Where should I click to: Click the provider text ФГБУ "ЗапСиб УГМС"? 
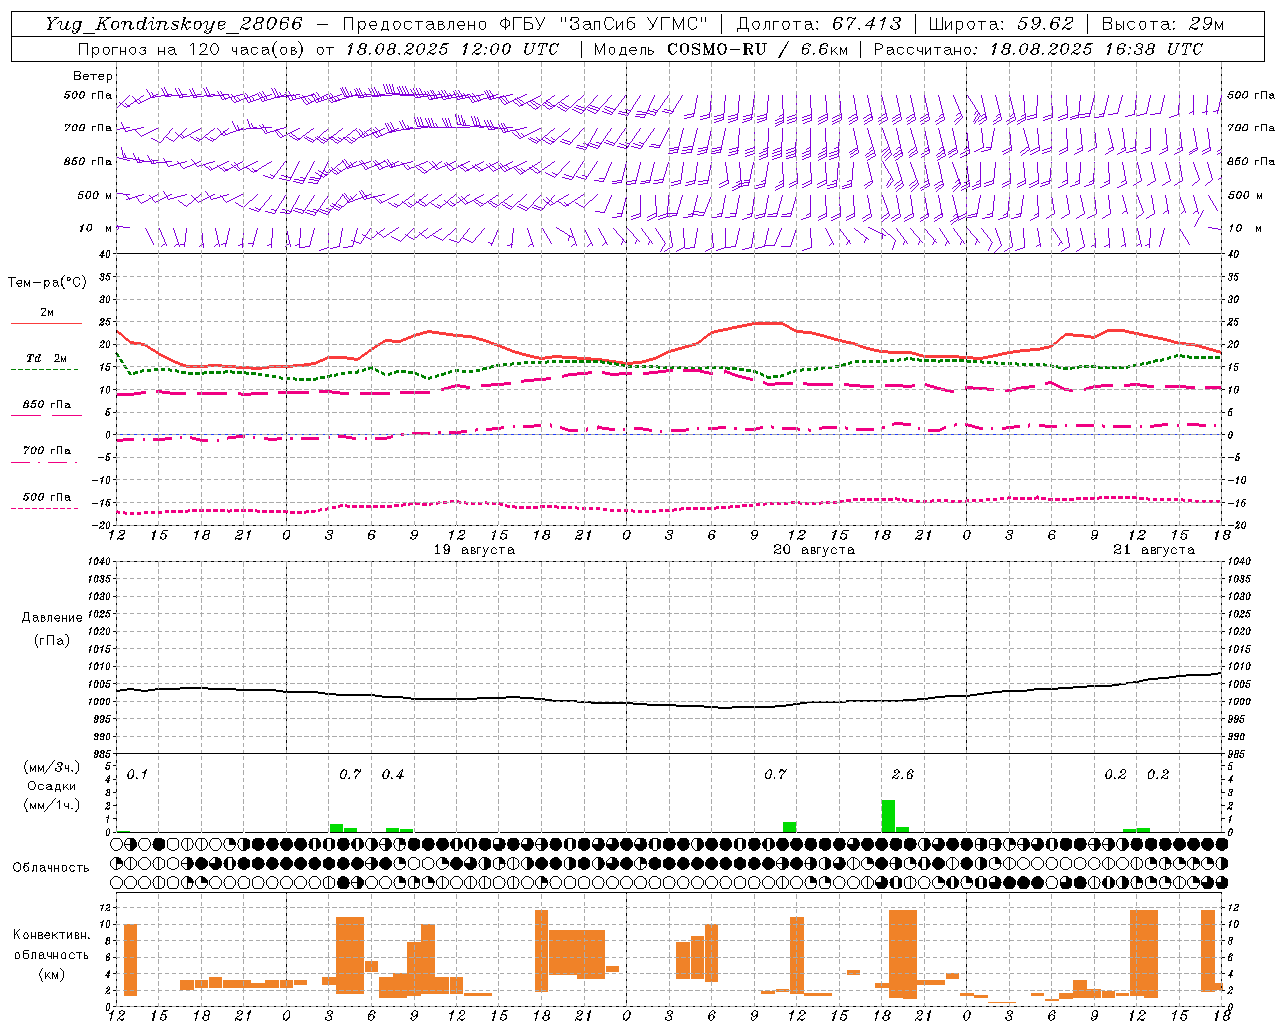click(604, 24)
